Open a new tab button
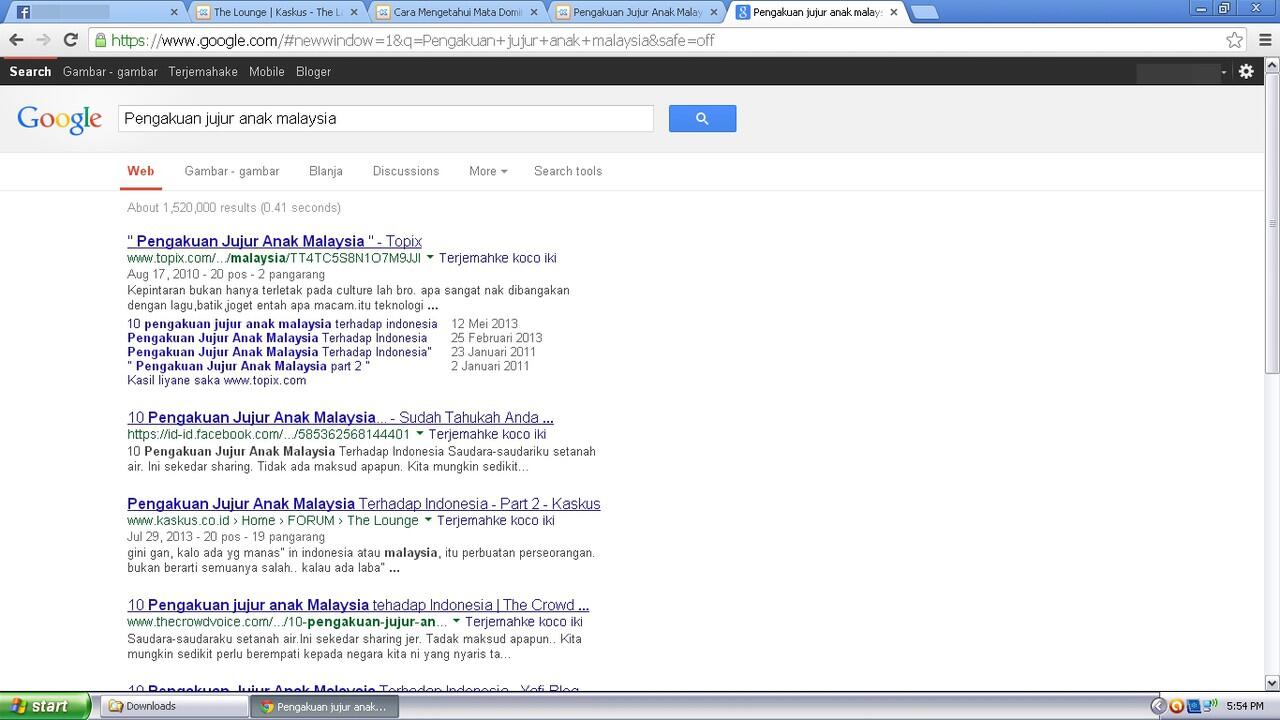 pyautogui.click(x=925, y=12)
